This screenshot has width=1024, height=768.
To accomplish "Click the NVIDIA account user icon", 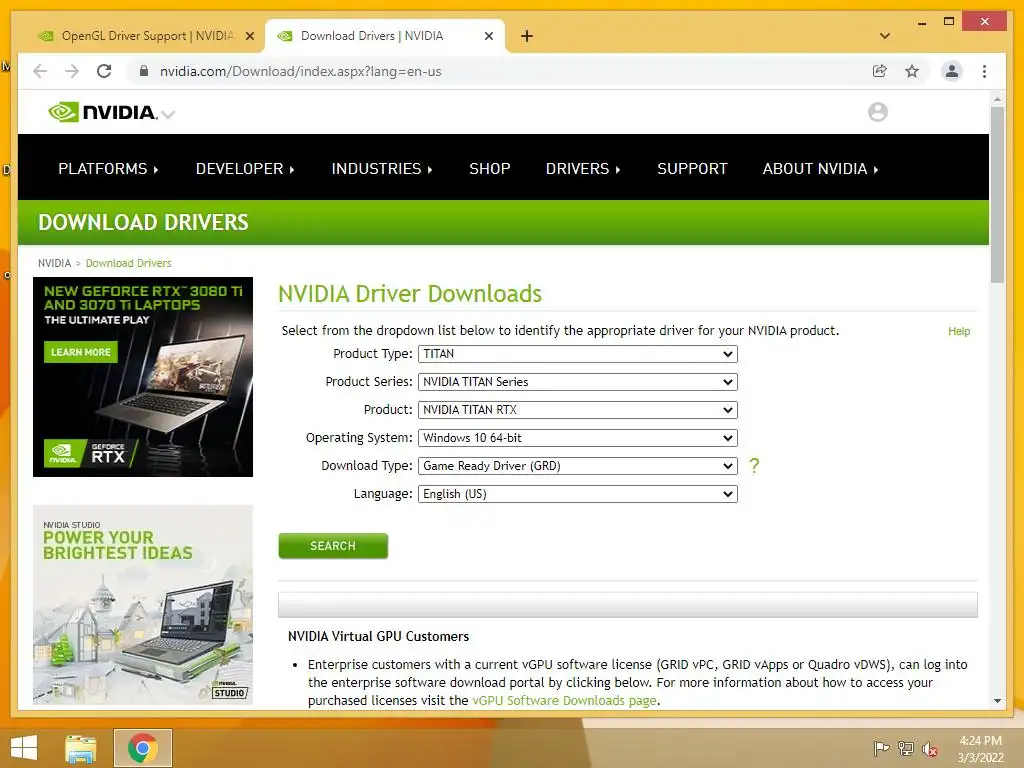I will [878, 112].
